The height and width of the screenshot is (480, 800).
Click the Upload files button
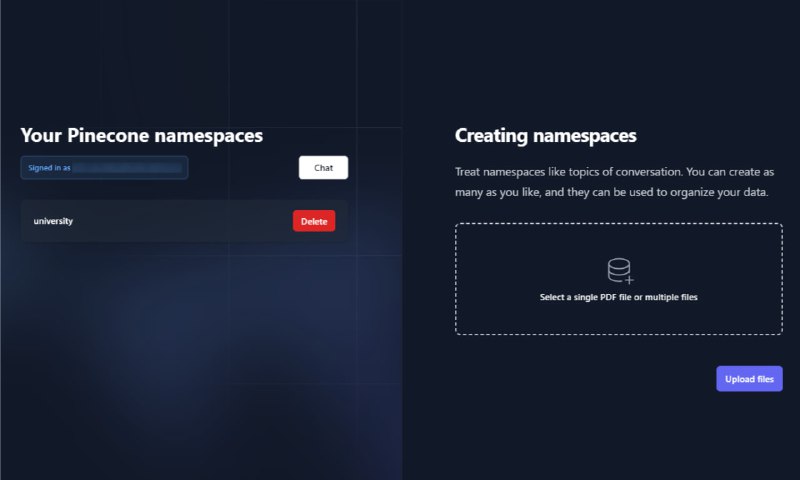(749, 378)
